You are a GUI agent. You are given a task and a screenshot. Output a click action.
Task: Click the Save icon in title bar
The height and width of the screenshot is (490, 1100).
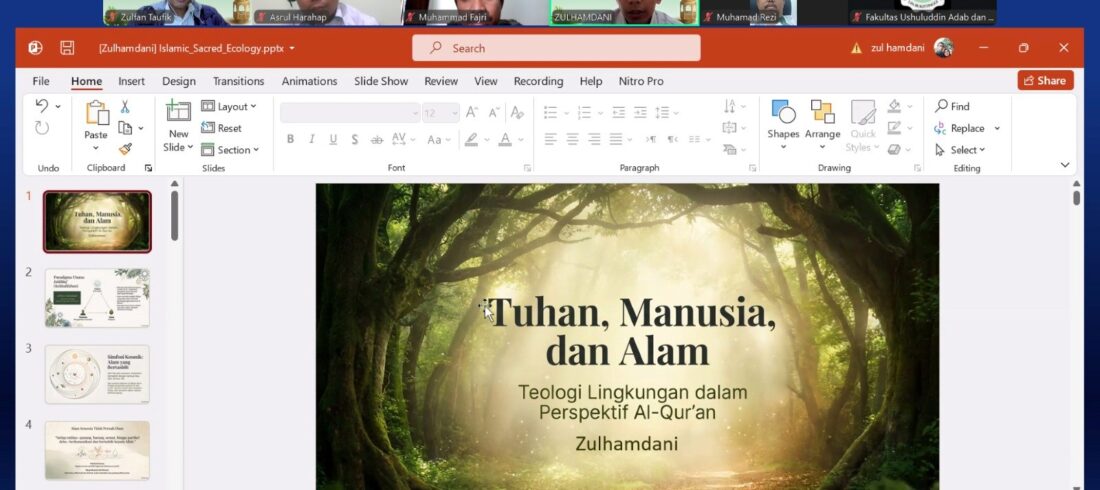tap(67, 48)
